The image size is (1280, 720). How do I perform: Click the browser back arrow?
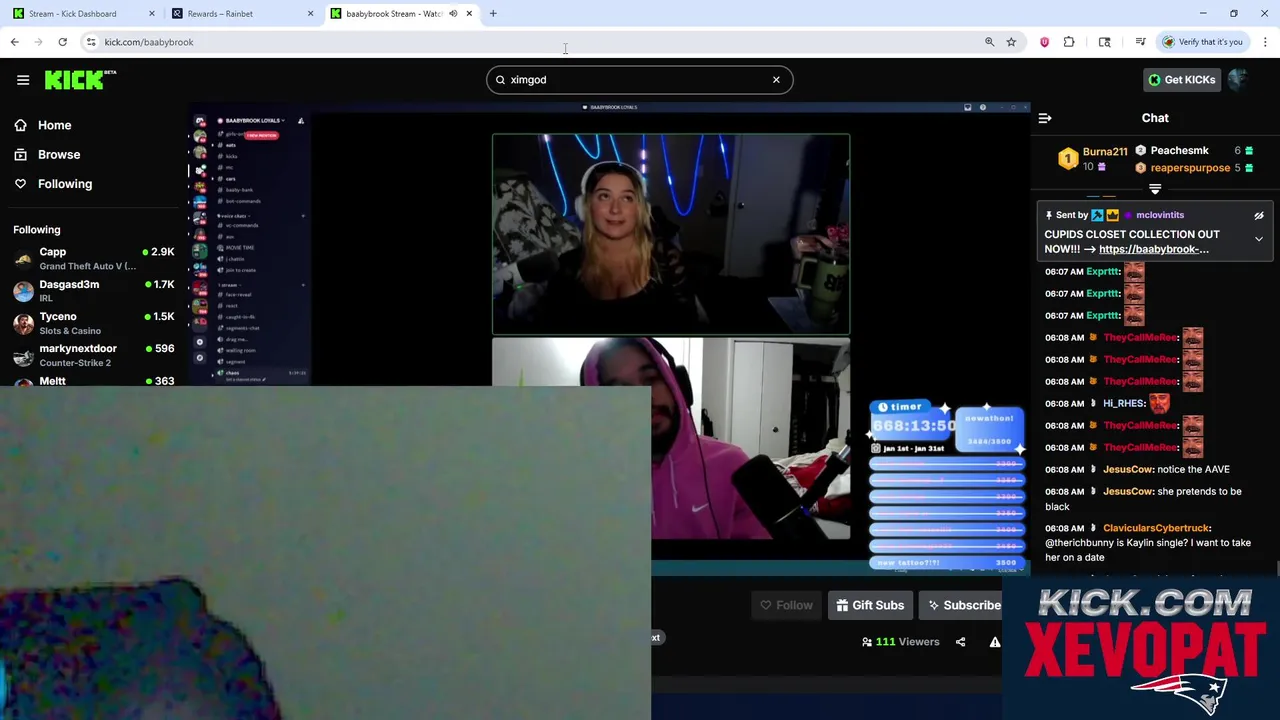pos(14,42)
